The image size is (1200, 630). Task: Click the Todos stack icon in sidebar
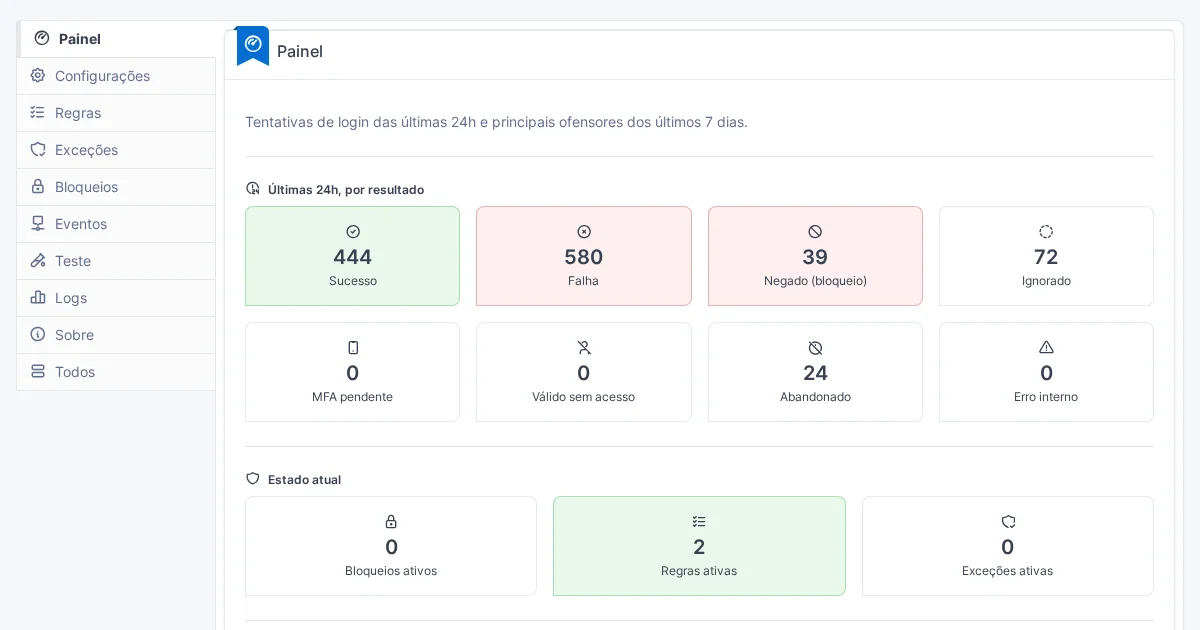coord(38,371)
